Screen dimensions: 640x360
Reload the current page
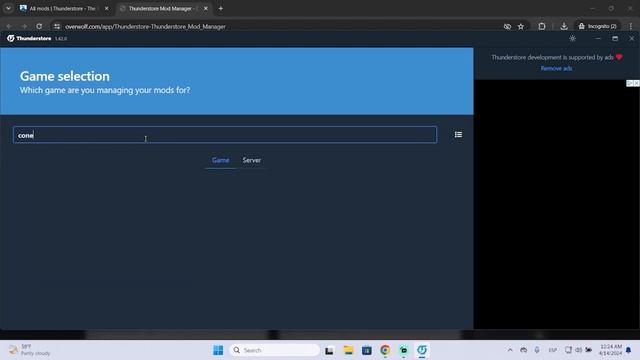coord(39,26)
